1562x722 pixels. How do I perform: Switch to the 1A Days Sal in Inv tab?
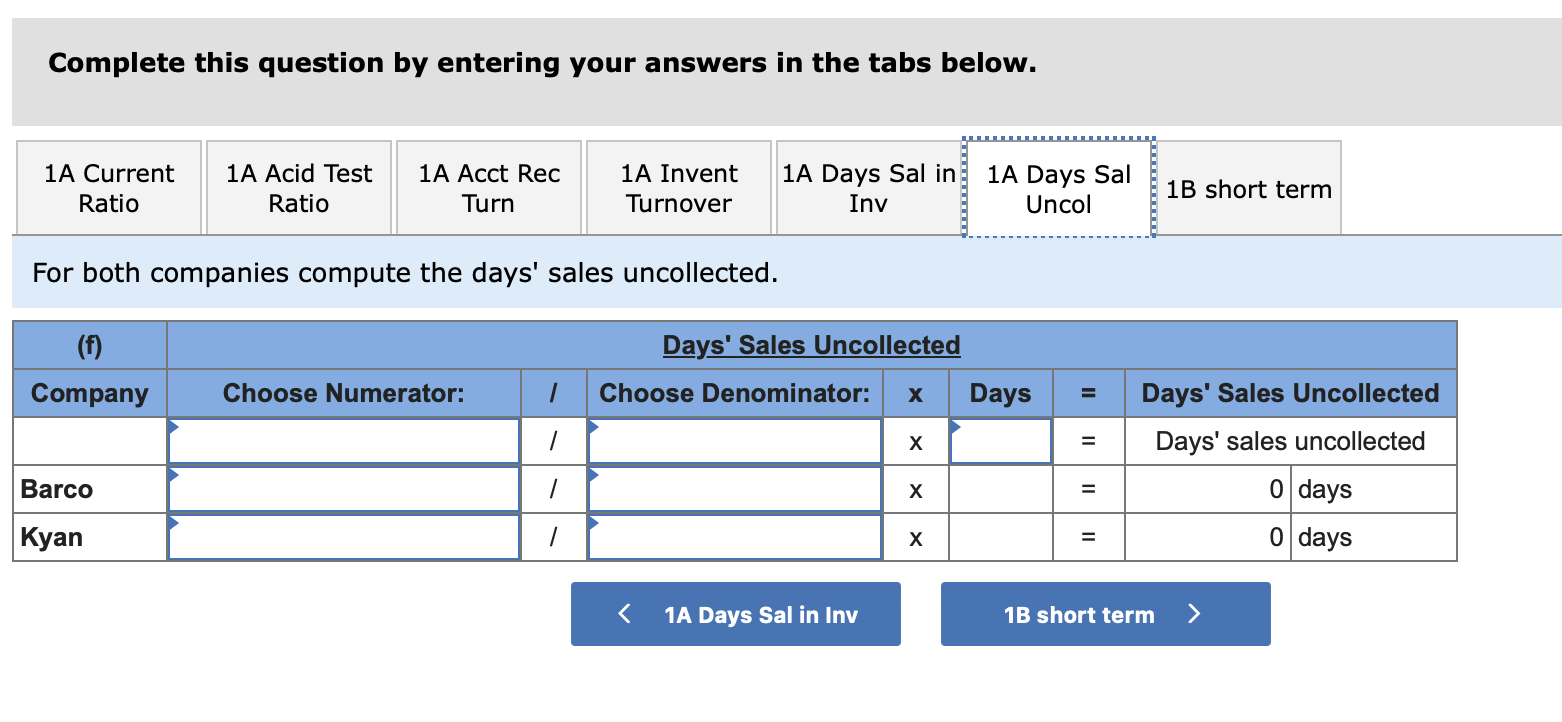866,187
